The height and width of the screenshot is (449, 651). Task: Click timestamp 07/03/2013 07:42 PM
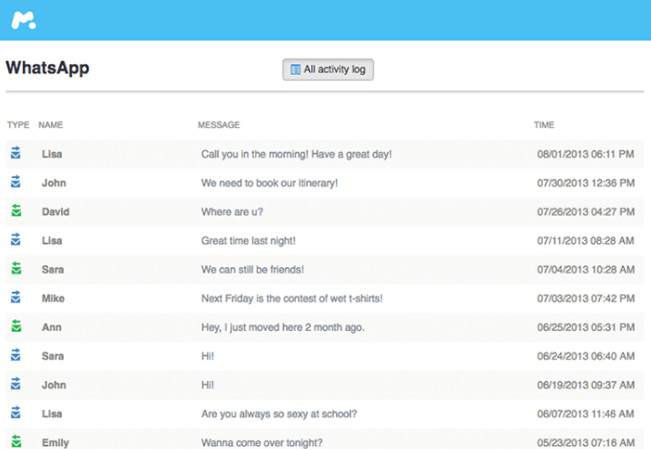586,298
